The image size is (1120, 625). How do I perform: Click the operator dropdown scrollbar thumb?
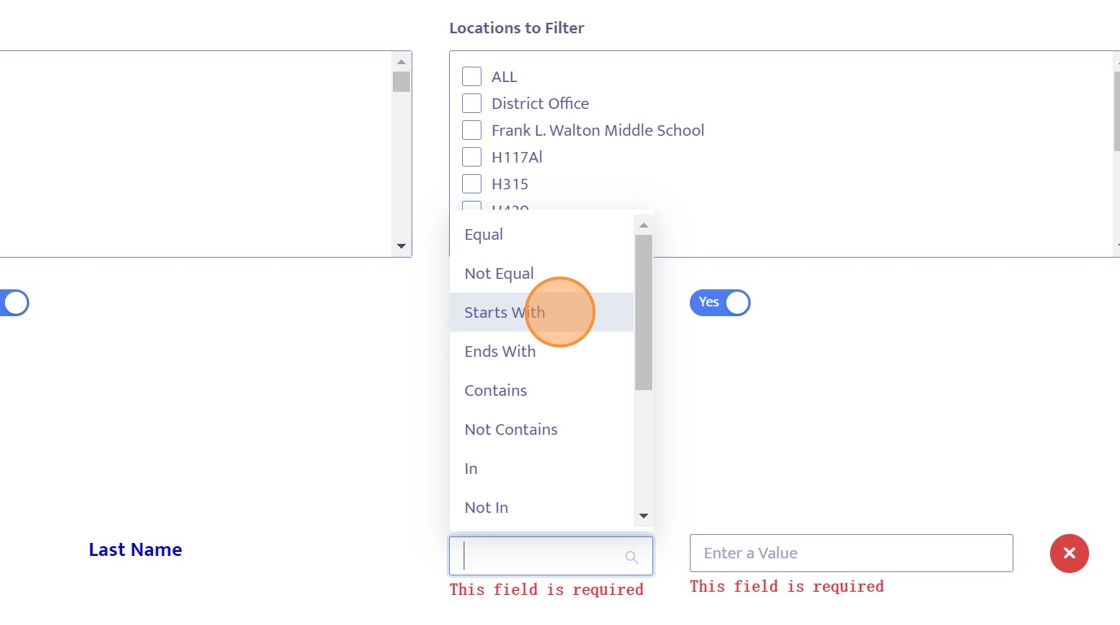pyautogui.click(x=643, y=312)
